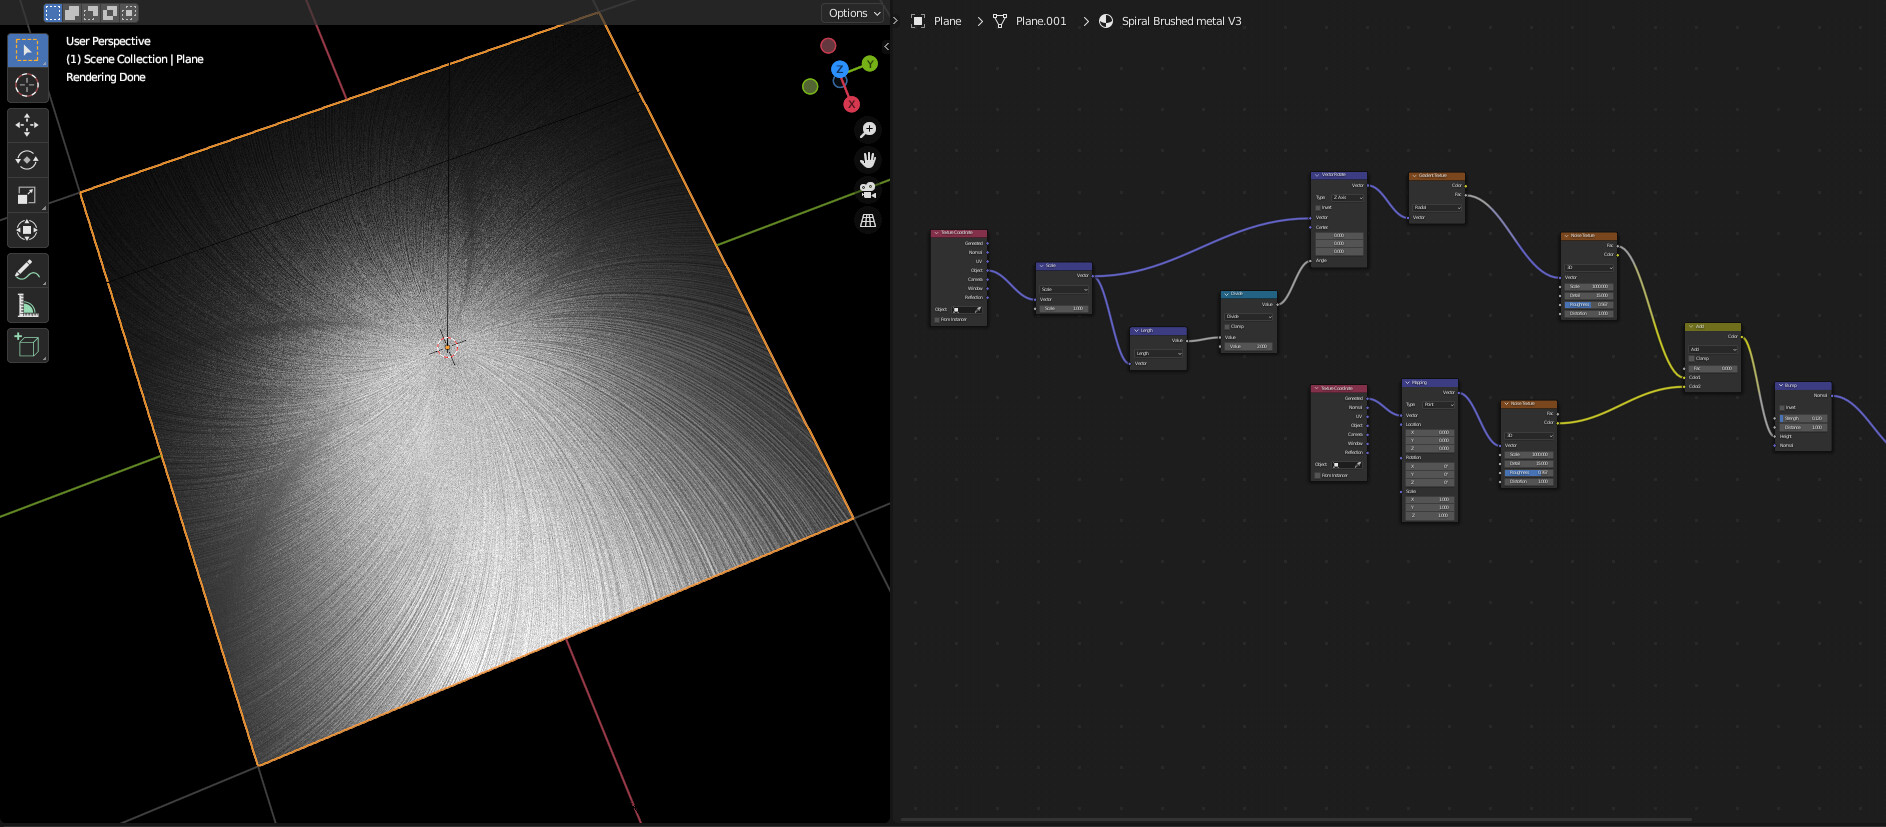This screenshot has height=827, width=1886.
Task: Set selection mode to extend existing selection
Action: [x=72, y=13]
